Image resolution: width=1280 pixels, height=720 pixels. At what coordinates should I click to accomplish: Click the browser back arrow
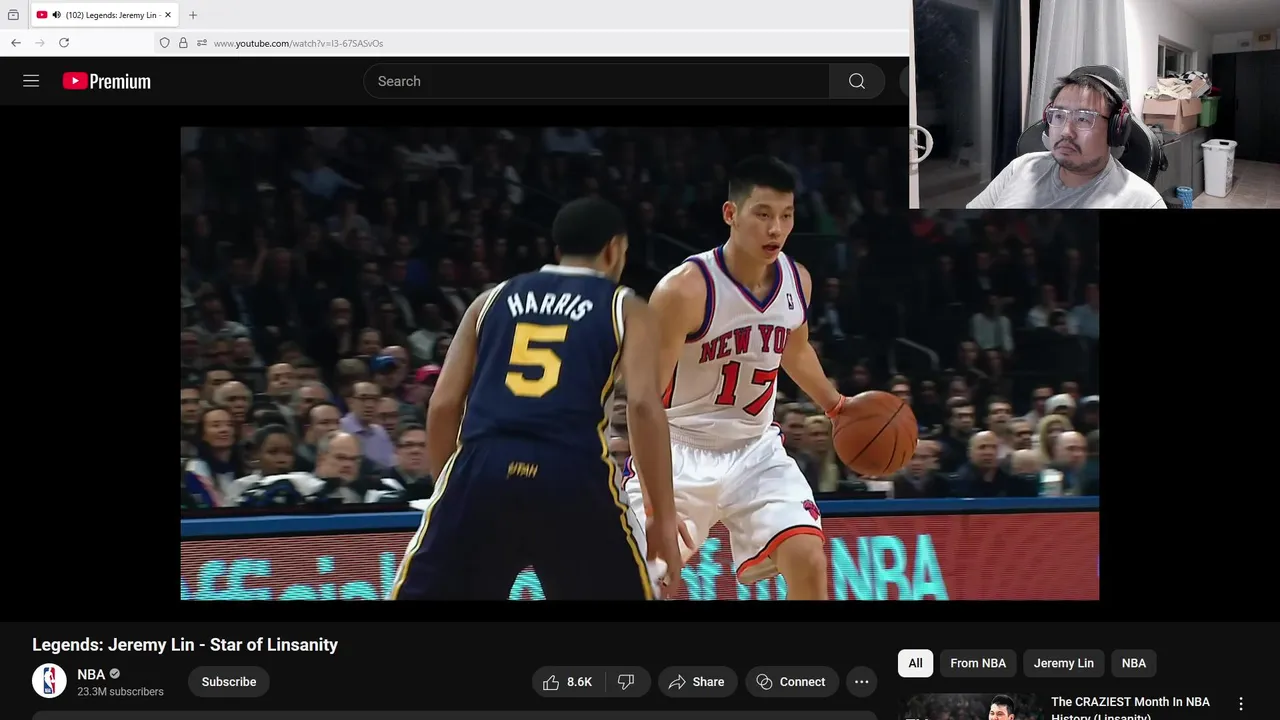pos(16,43)
